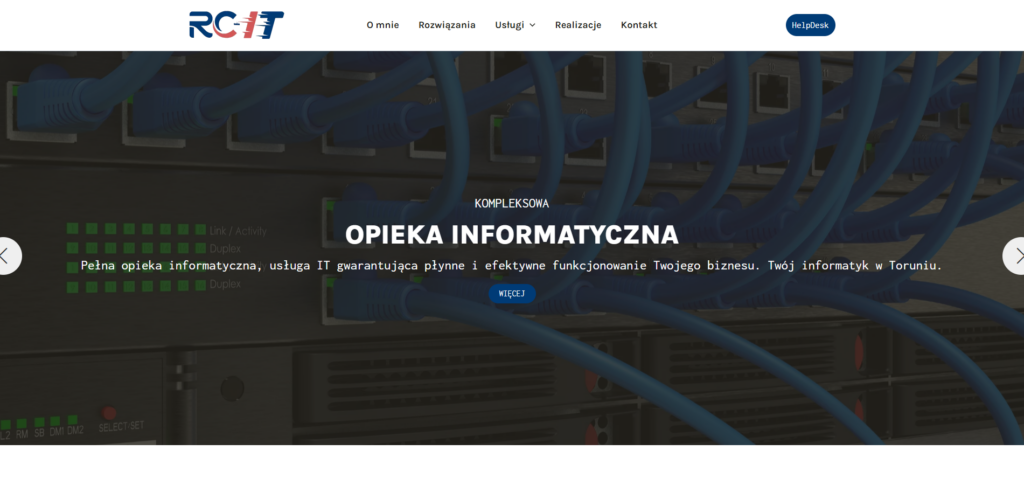This screenshot has height=492, width=1024.
Task: Select Realizacje in the navigation
Action: coord(578,25)
